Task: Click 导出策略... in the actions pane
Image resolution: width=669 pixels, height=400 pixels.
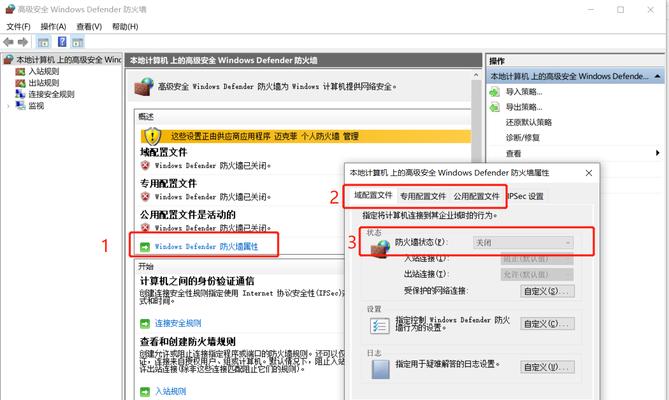Action: [524, 107]
